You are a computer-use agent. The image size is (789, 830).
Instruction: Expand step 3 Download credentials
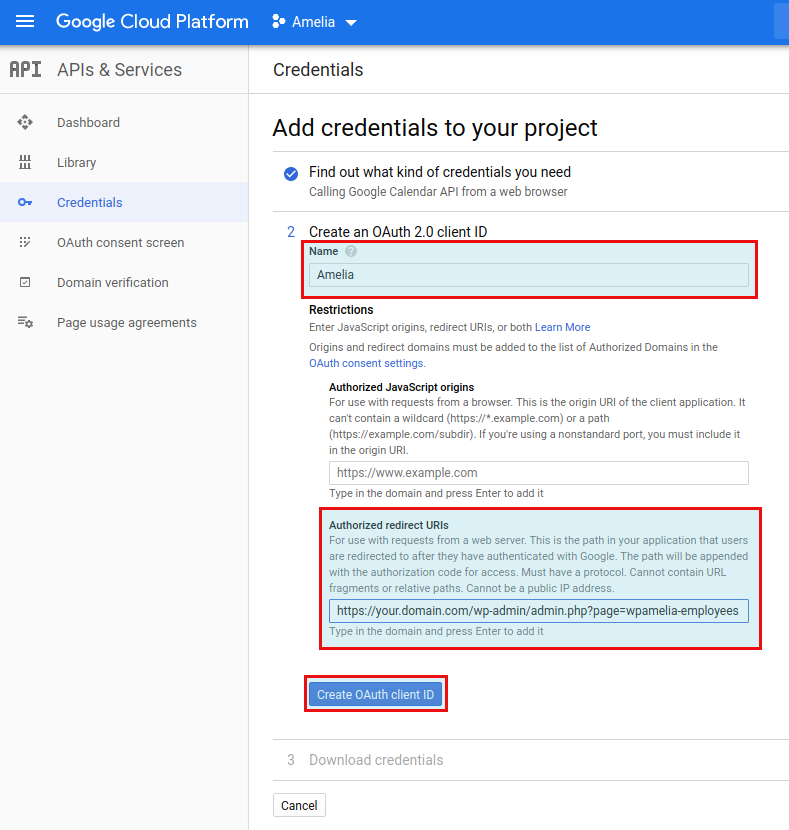click(x=376, y=760)
